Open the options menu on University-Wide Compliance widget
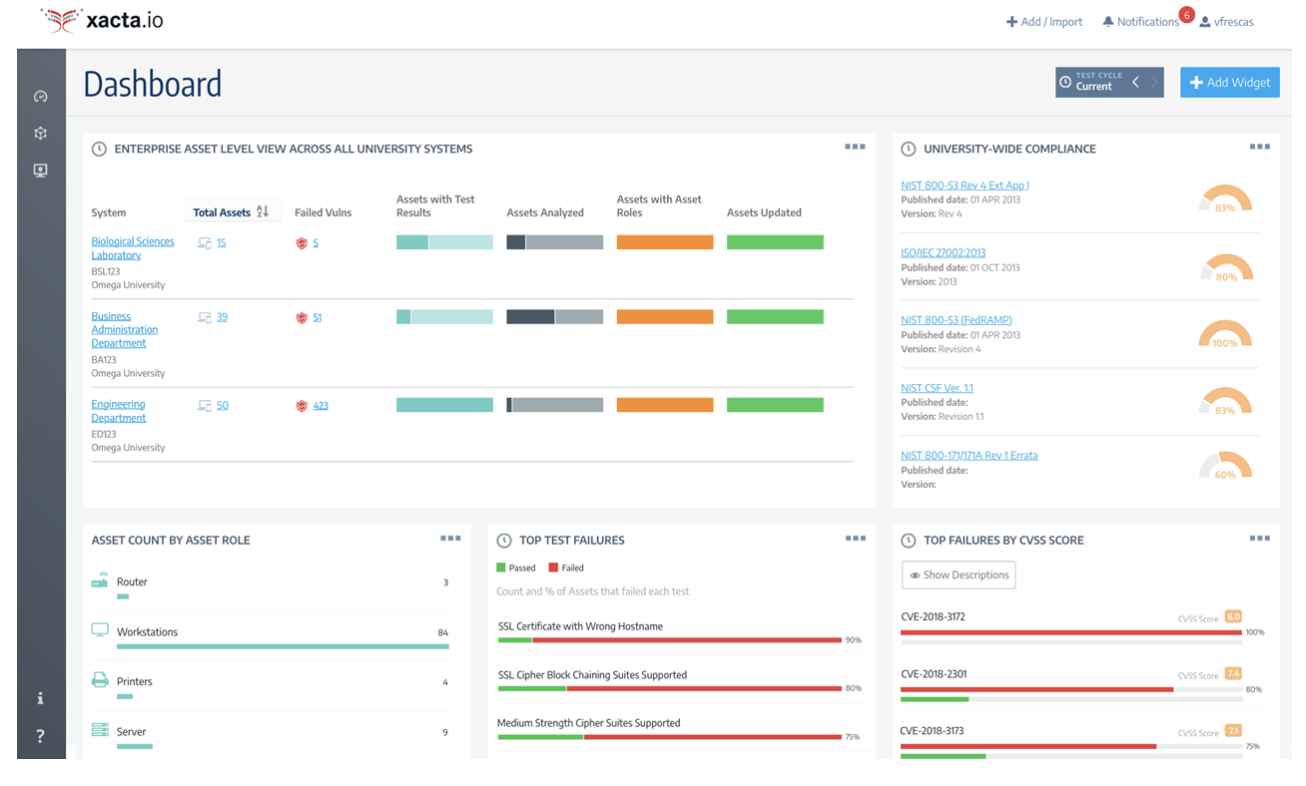 tap(1259, 146)
